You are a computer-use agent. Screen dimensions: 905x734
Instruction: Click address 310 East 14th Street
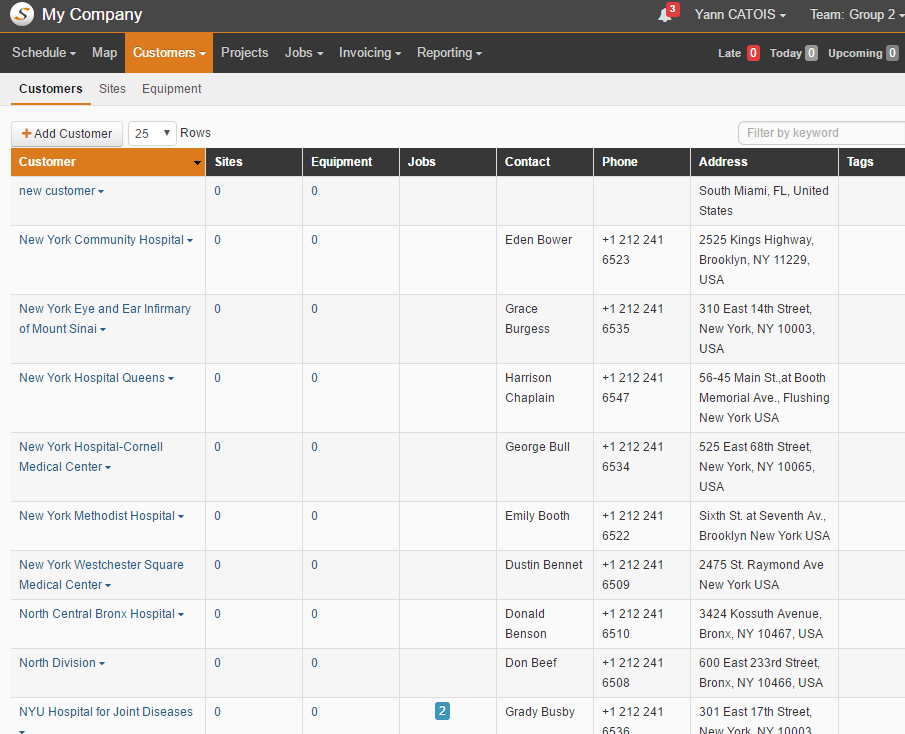[757, 328]
